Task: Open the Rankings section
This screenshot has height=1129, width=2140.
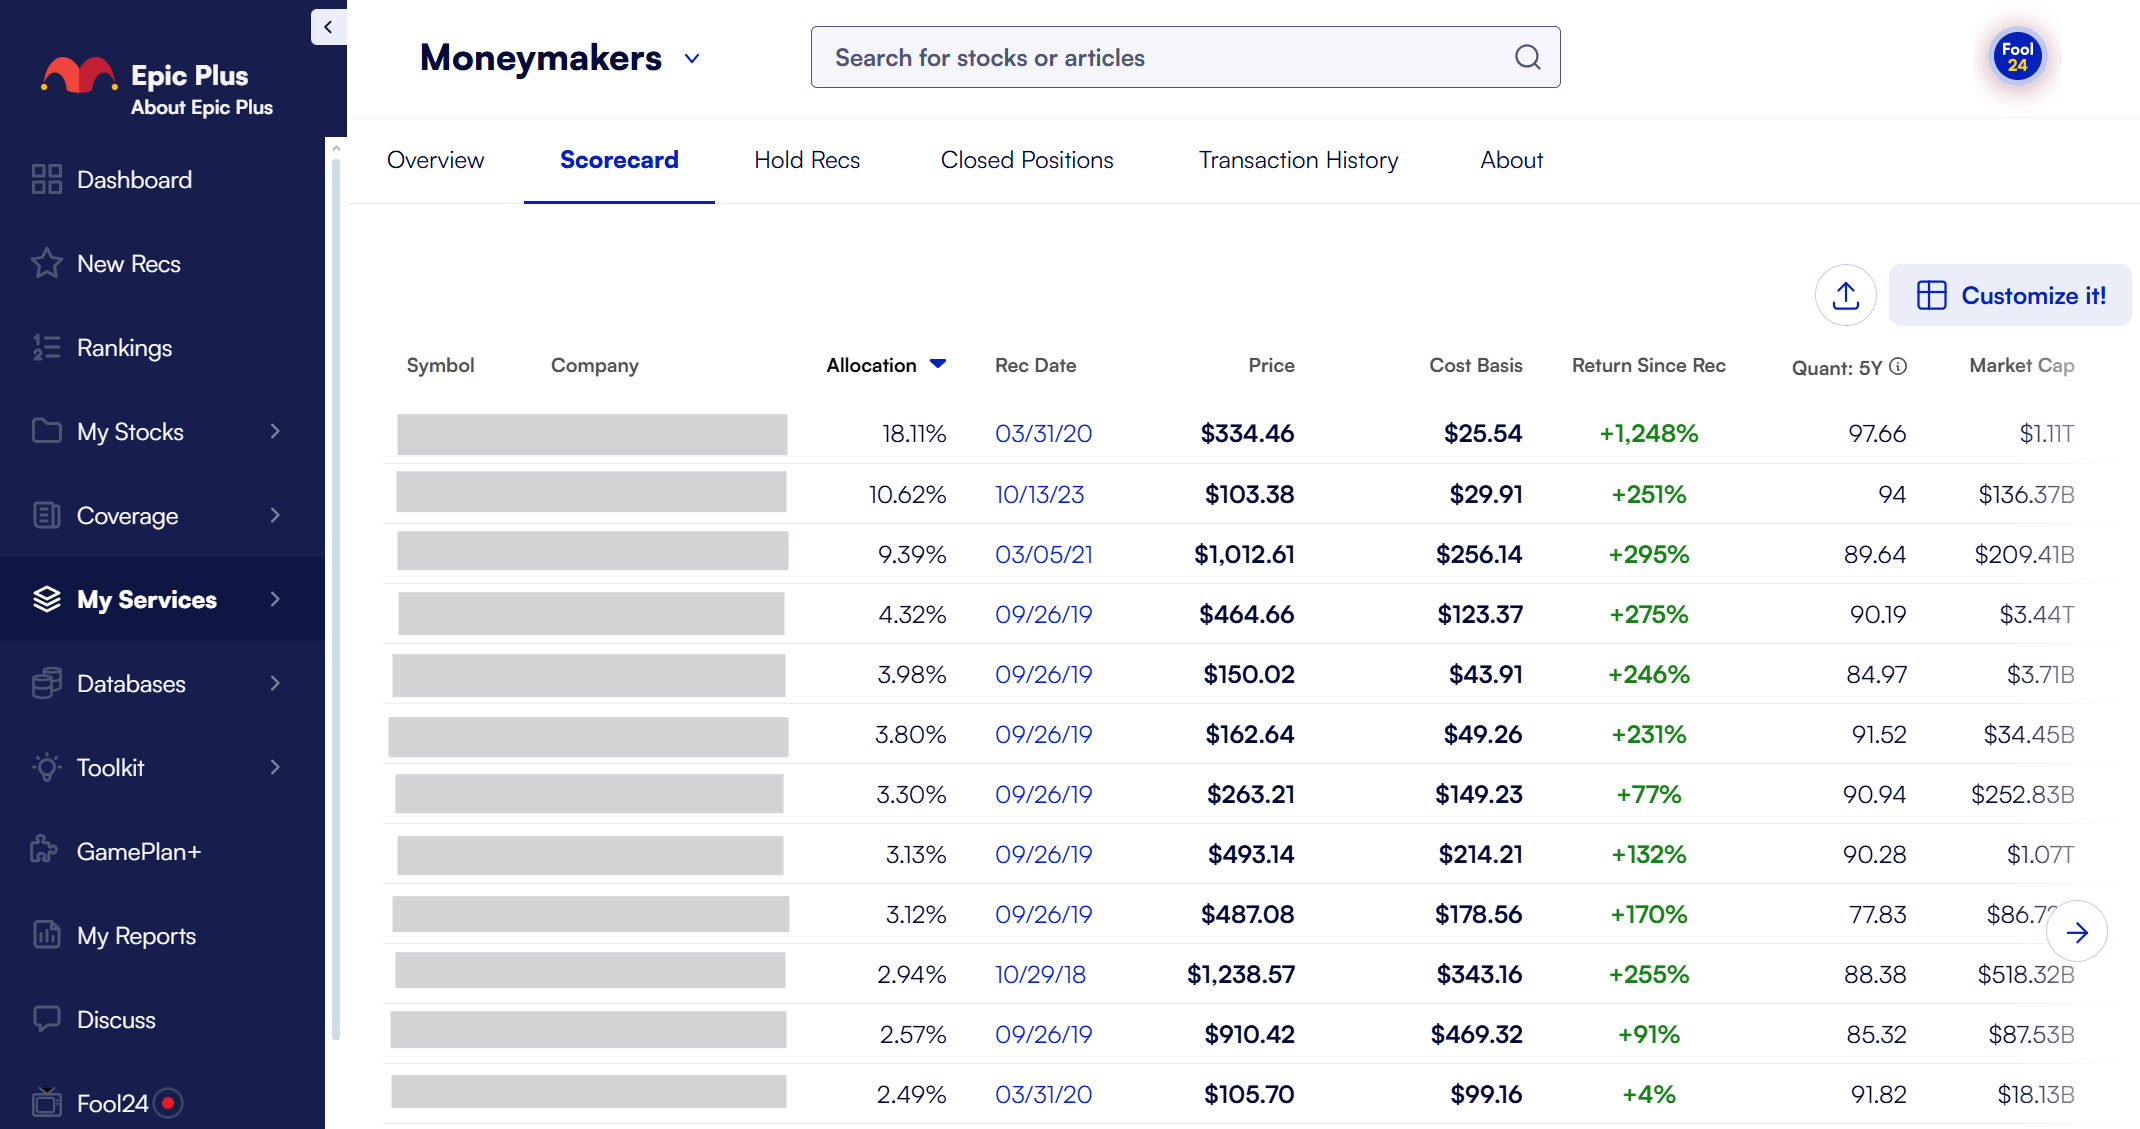Action: click(x=124, y=347)
